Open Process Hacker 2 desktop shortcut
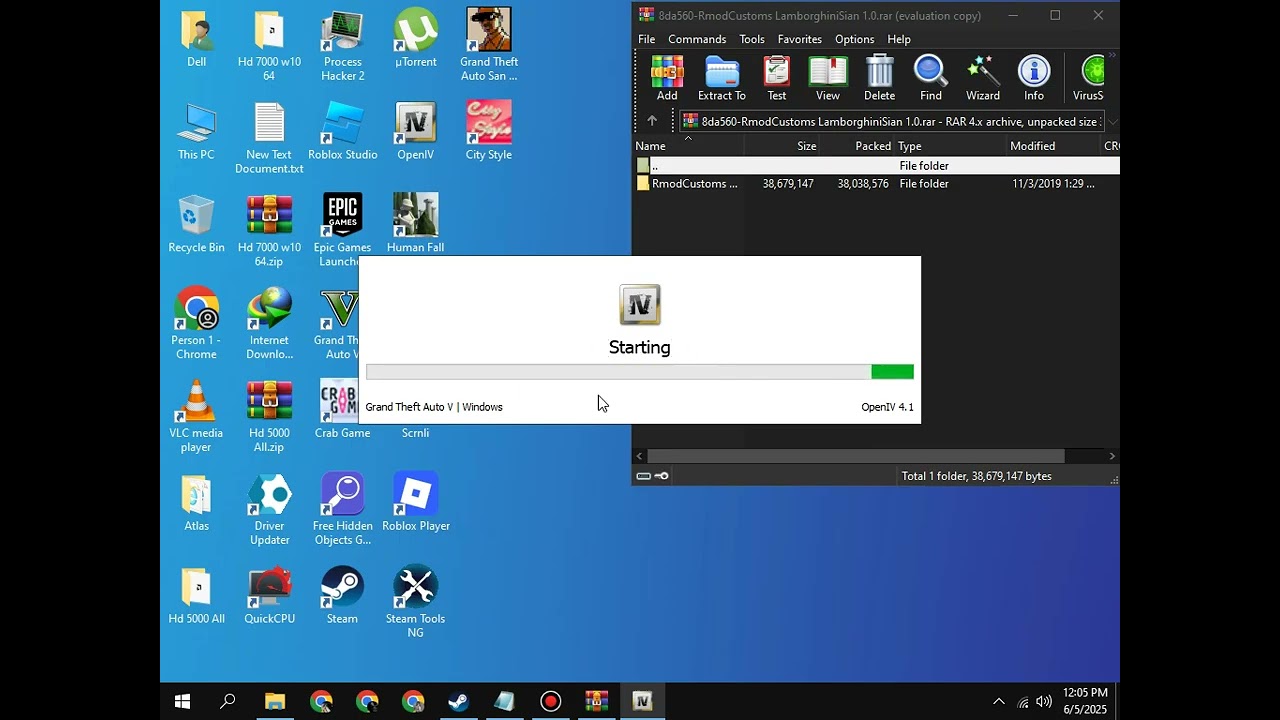1280x720 pixels. pyautogui.click(x=342, y=46)
